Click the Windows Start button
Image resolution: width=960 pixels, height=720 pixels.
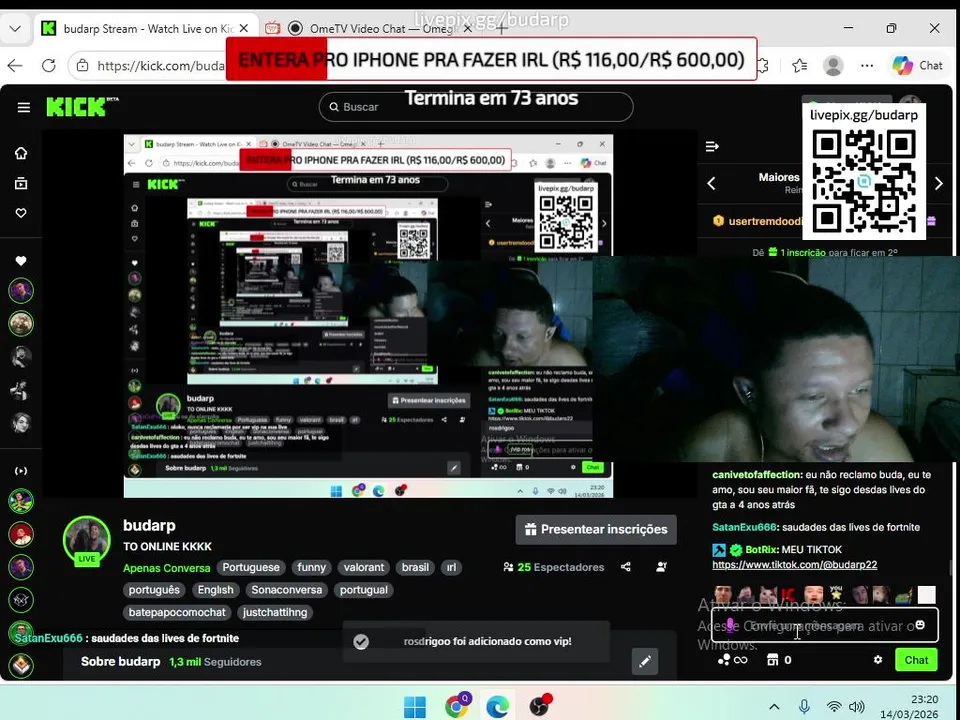415,707
